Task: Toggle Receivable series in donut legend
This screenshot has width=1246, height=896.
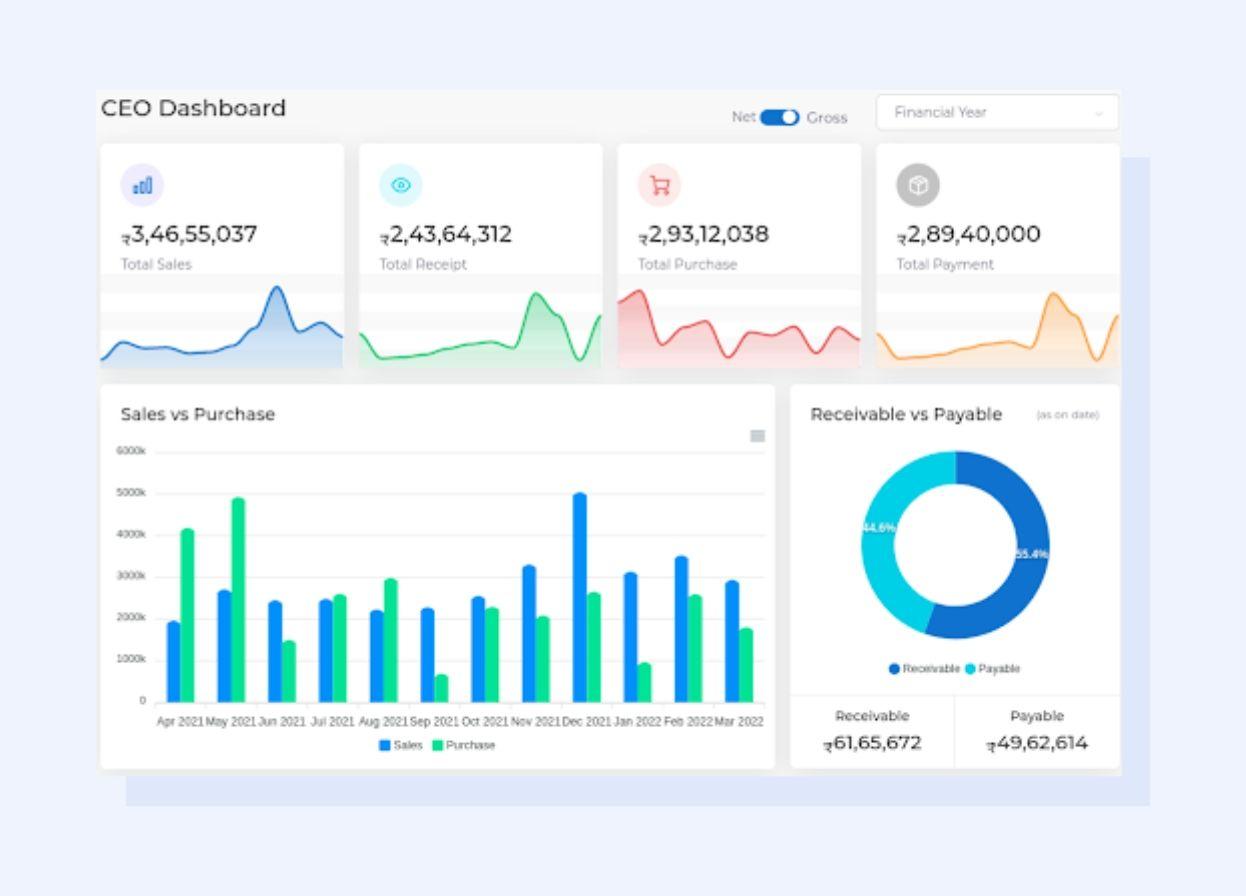Action: [x=924, y=669]
